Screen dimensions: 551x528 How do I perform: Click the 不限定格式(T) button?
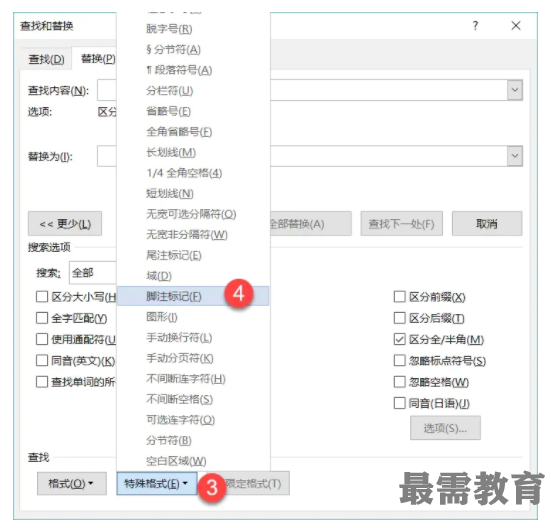click(x=255, y=484)
